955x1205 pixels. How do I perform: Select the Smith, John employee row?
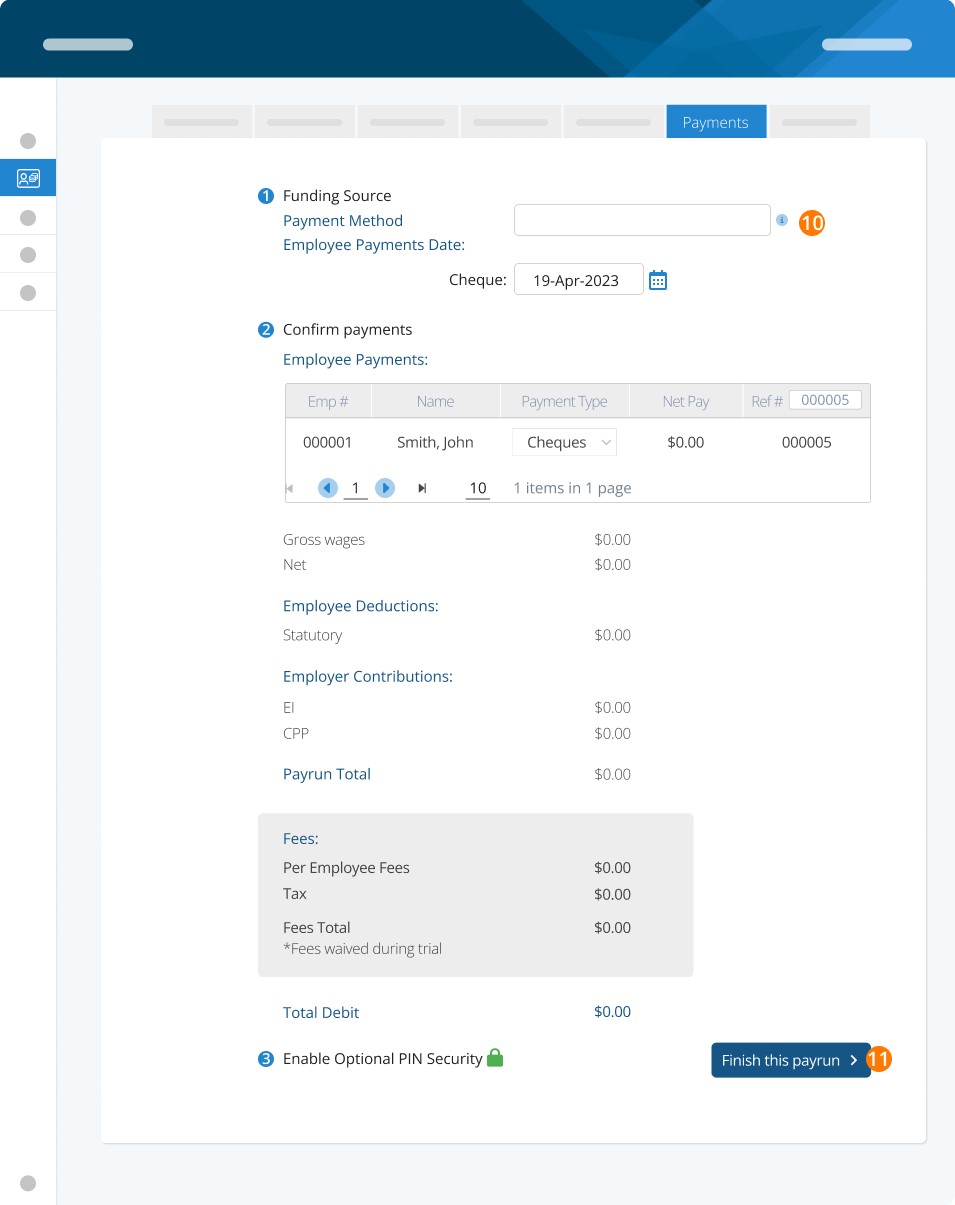578,442
